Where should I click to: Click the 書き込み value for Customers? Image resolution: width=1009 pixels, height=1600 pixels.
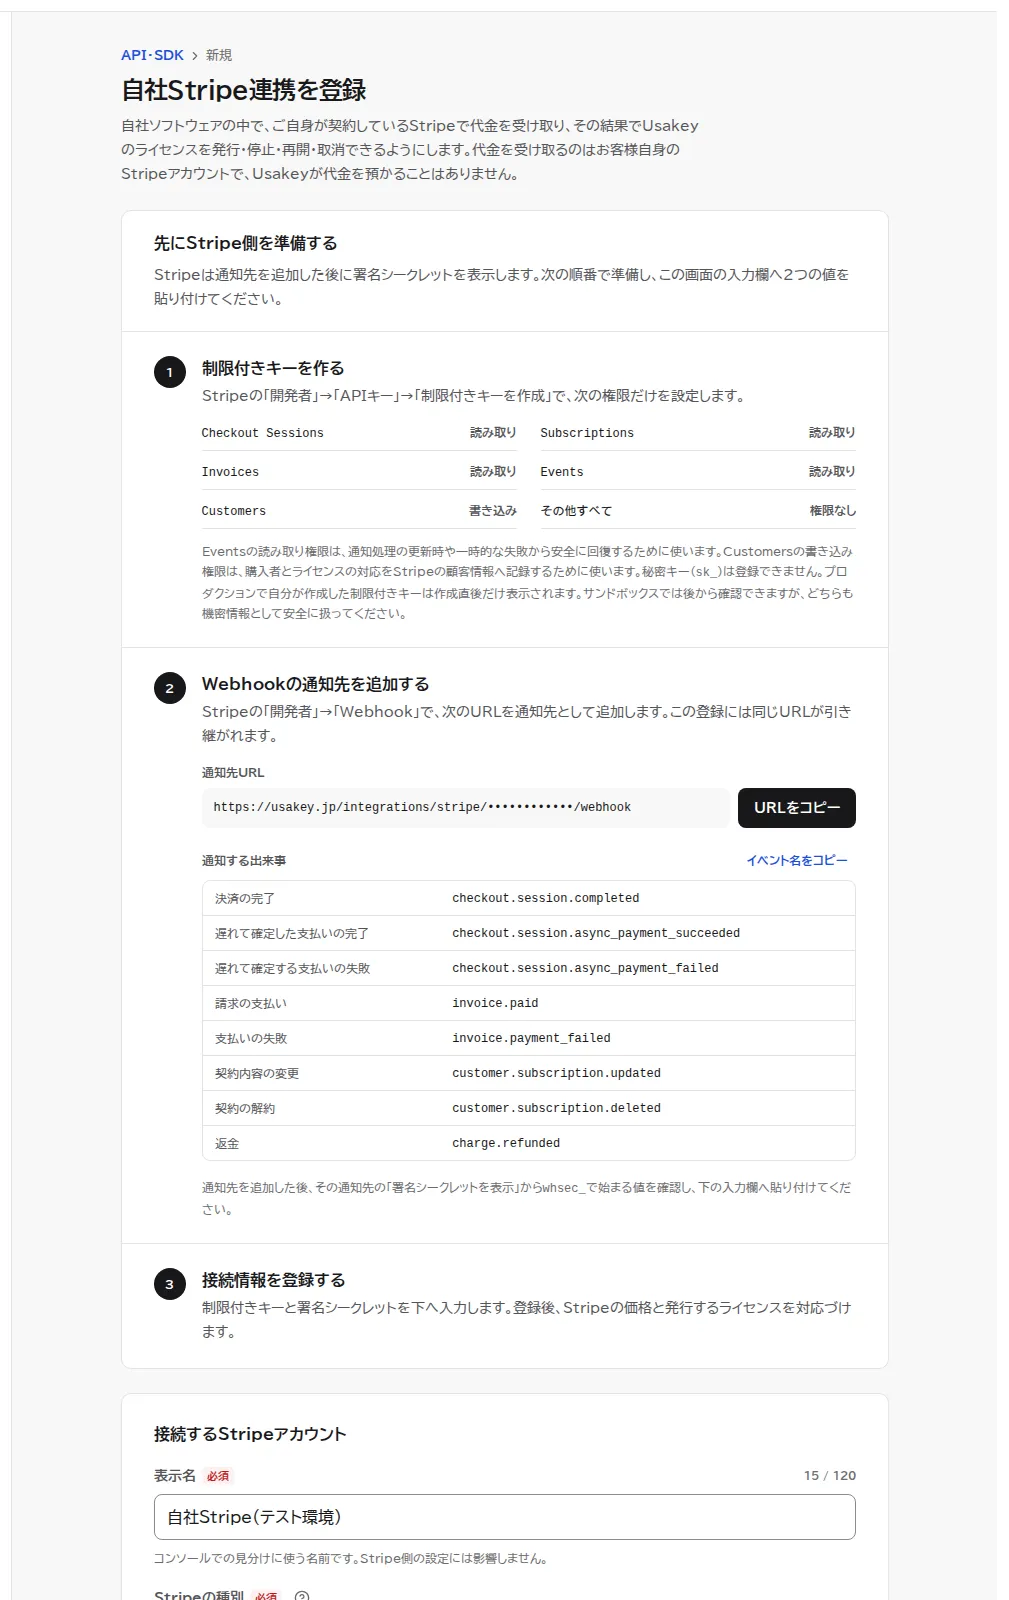click(x=493, y=511)
